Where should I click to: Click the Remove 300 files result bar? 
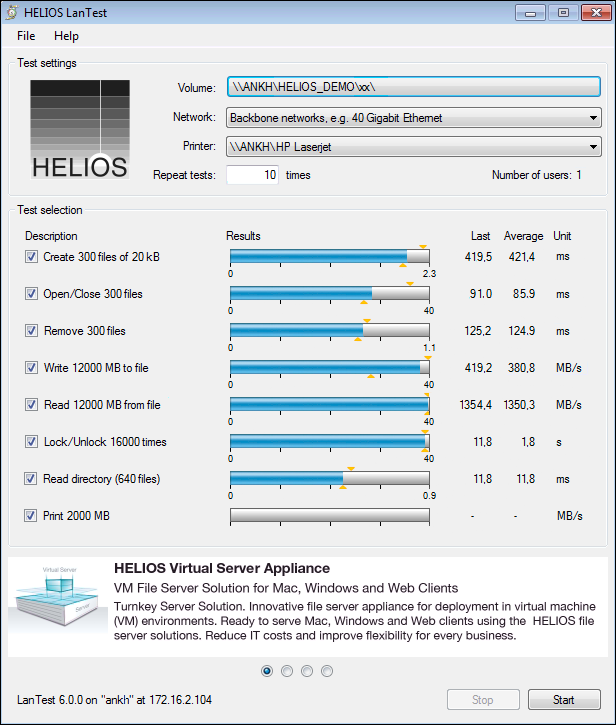330,330
